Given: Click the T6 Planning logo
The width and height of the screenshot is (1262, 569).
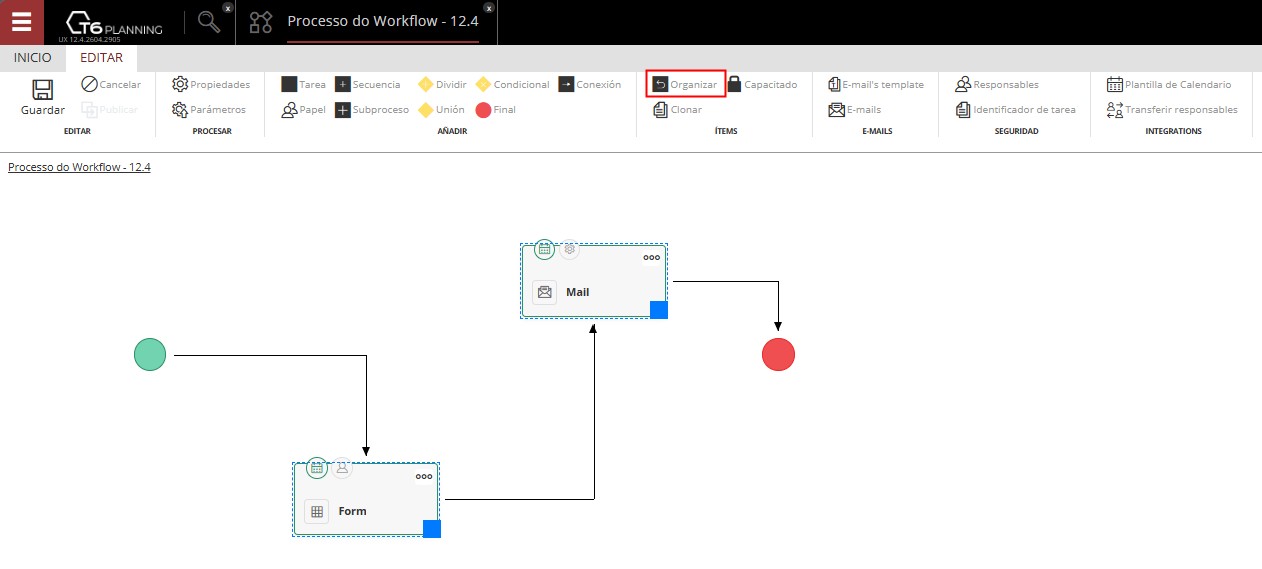Looking at the screenshot, I should pos(113,24).
